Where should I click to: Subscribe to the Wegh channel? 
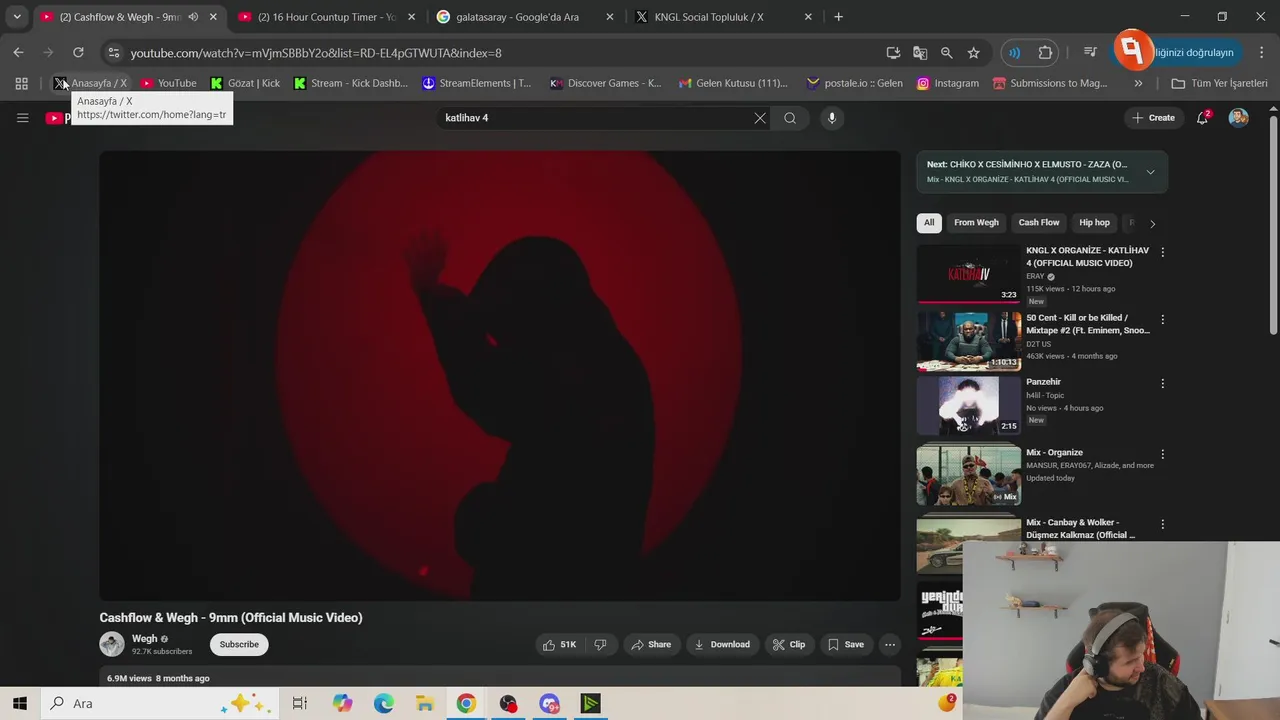pos(239,645)
